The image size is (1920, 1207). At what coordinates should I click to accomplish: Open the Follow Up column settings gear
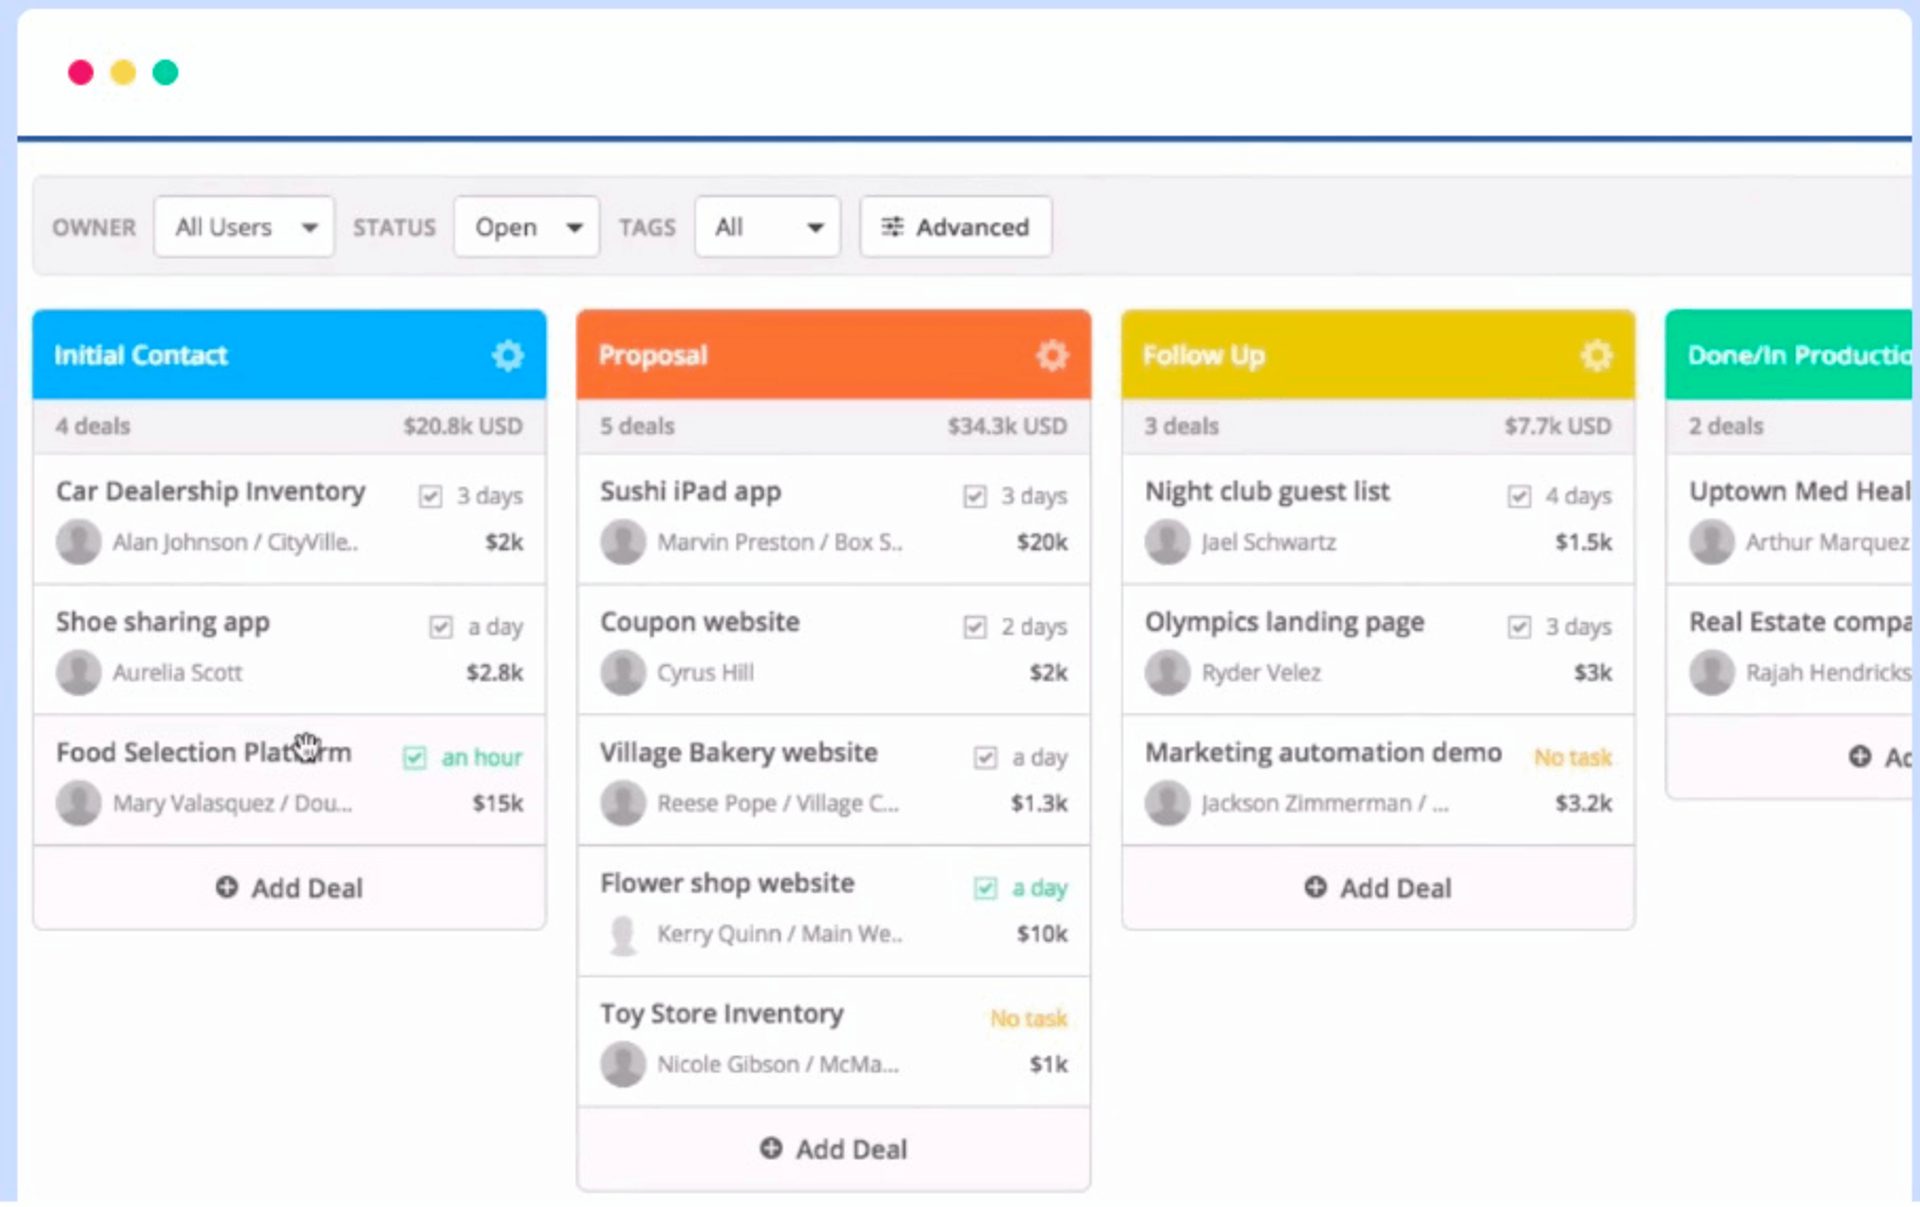point(1595,355)
